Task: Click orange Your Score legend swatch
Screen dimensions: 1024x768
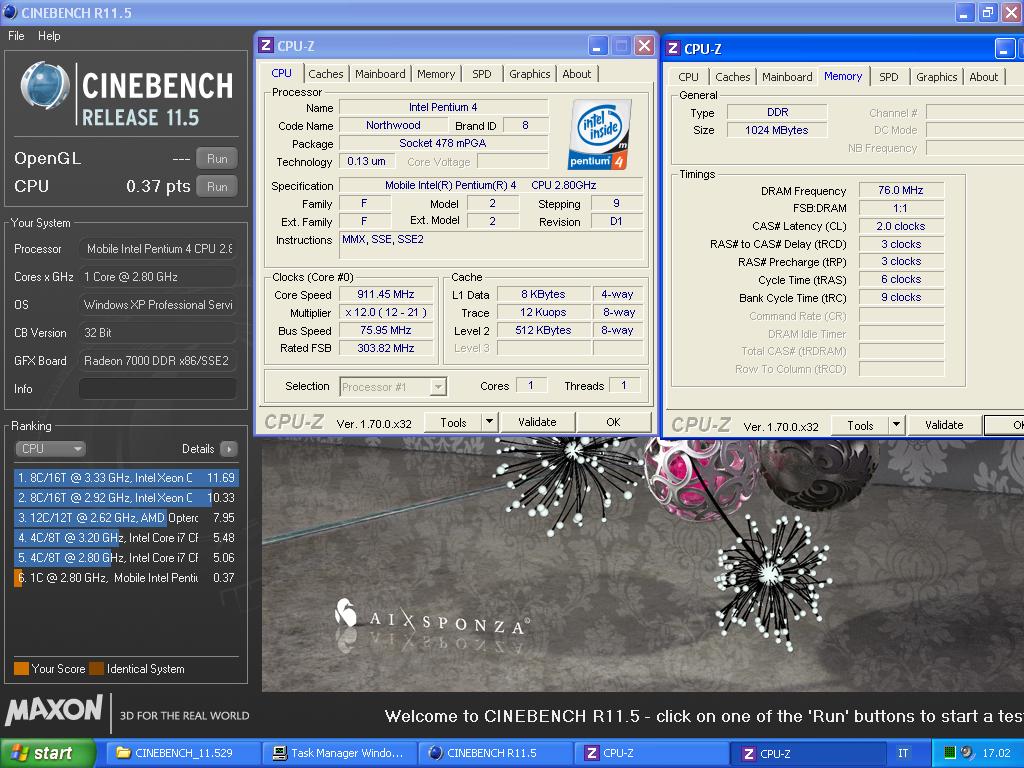Action: click(x=21, y=669)
